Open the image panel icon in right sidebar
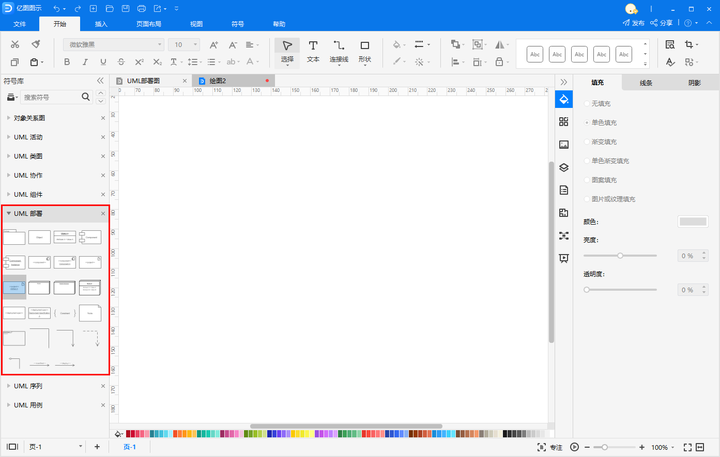Viewport: 720px width, 457px height. coord(564,144)
